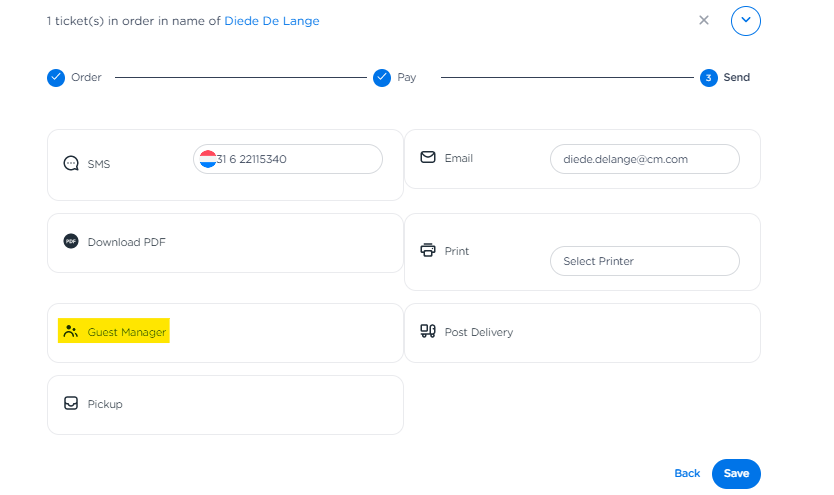
Task: Click the Guest Manager people icon
Action: point(70,332)
